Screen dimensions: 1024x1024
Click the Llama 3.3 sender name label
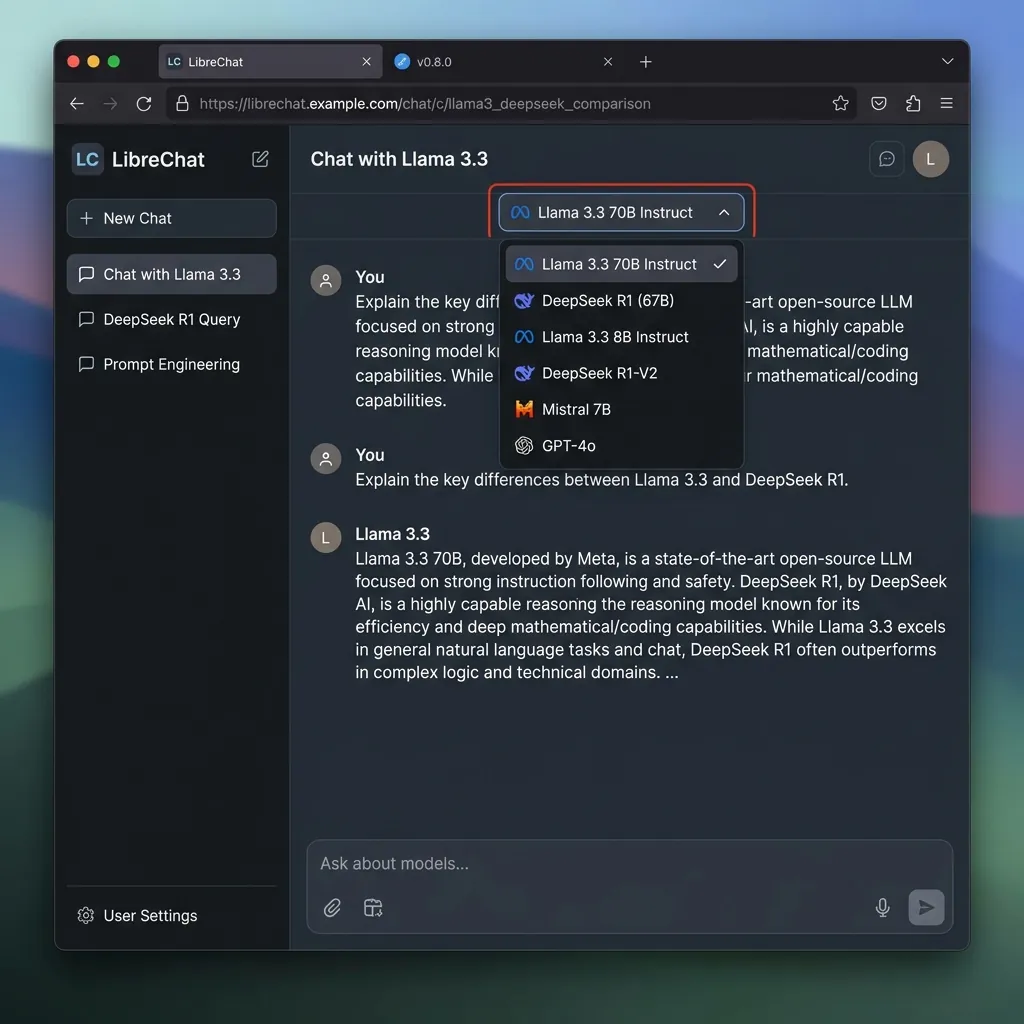(x=392, y=534)
